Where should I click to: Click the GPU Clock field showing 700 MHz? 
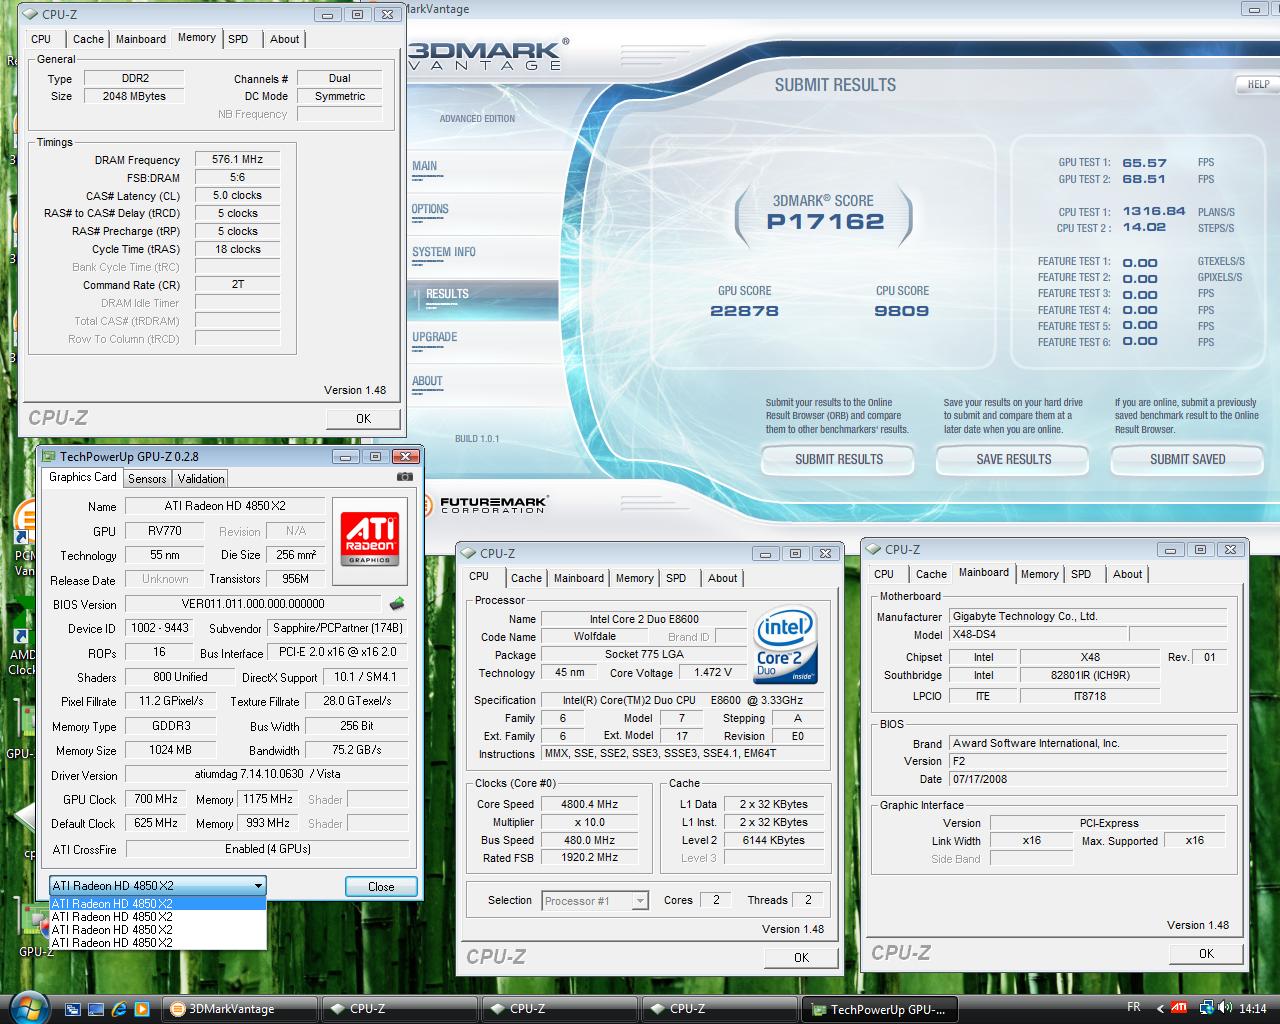click(x=156, y=799)
